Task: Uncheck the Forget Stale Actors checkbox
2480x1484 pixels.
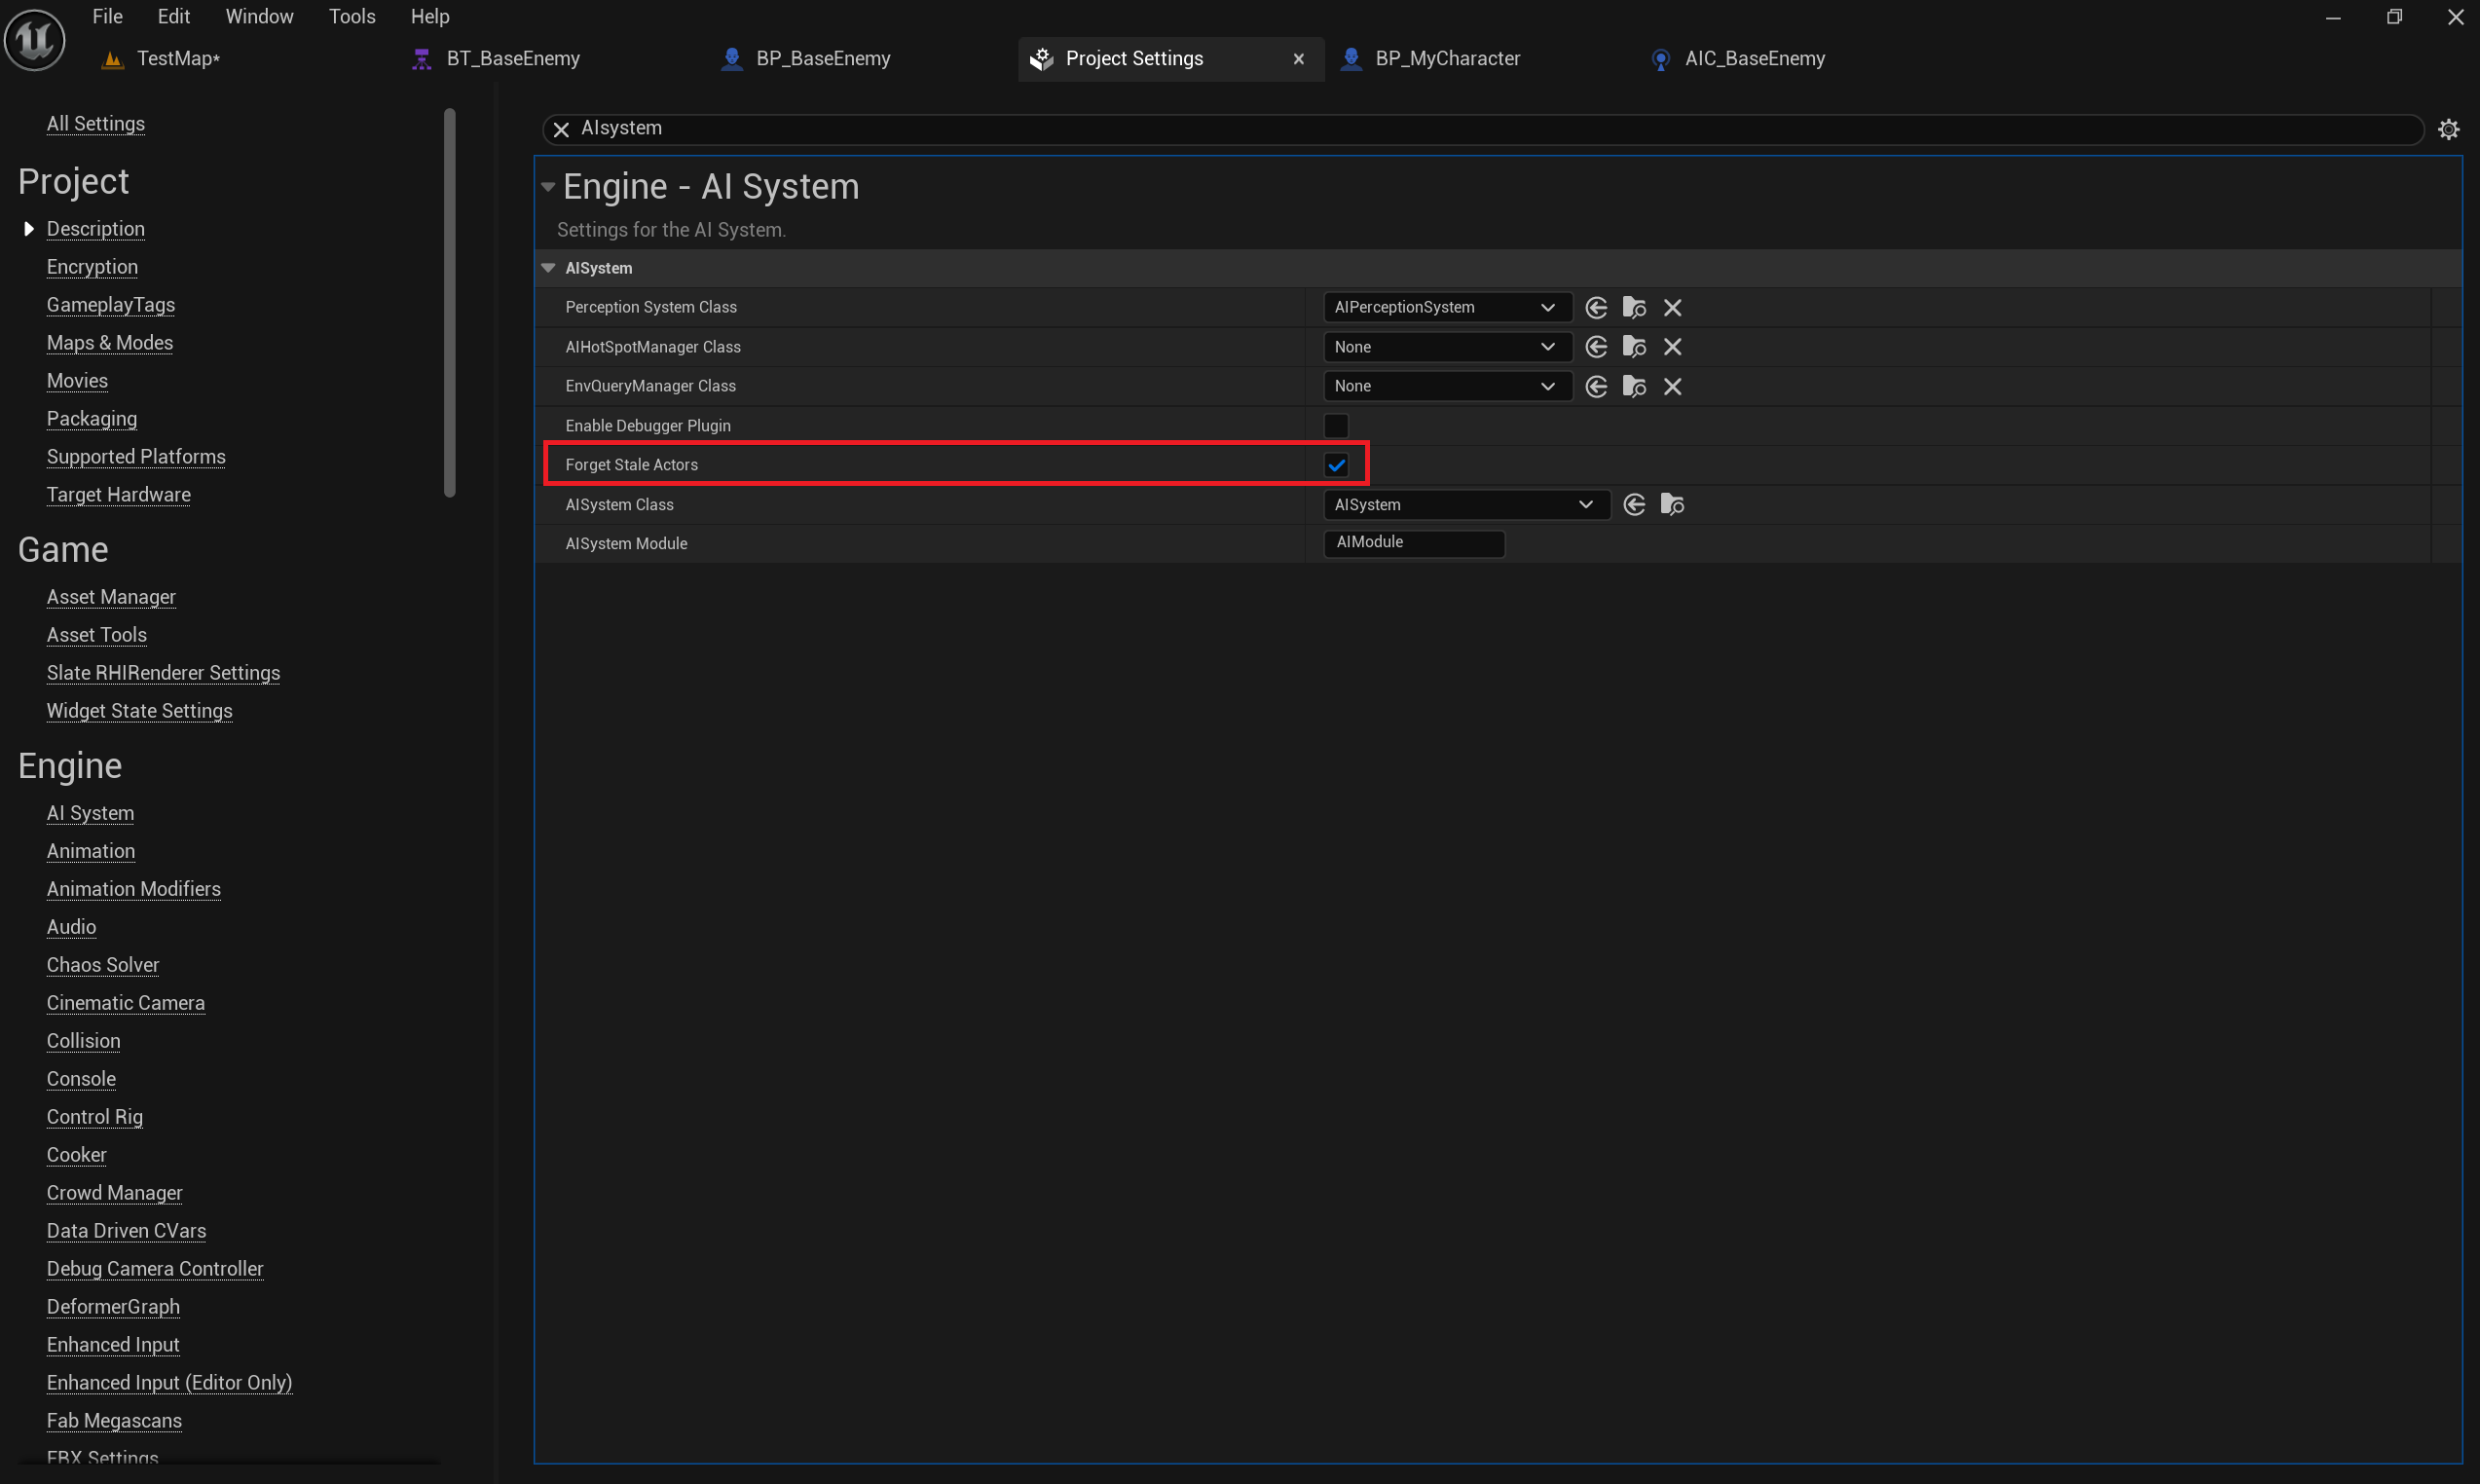Action: coord(1336,465)
